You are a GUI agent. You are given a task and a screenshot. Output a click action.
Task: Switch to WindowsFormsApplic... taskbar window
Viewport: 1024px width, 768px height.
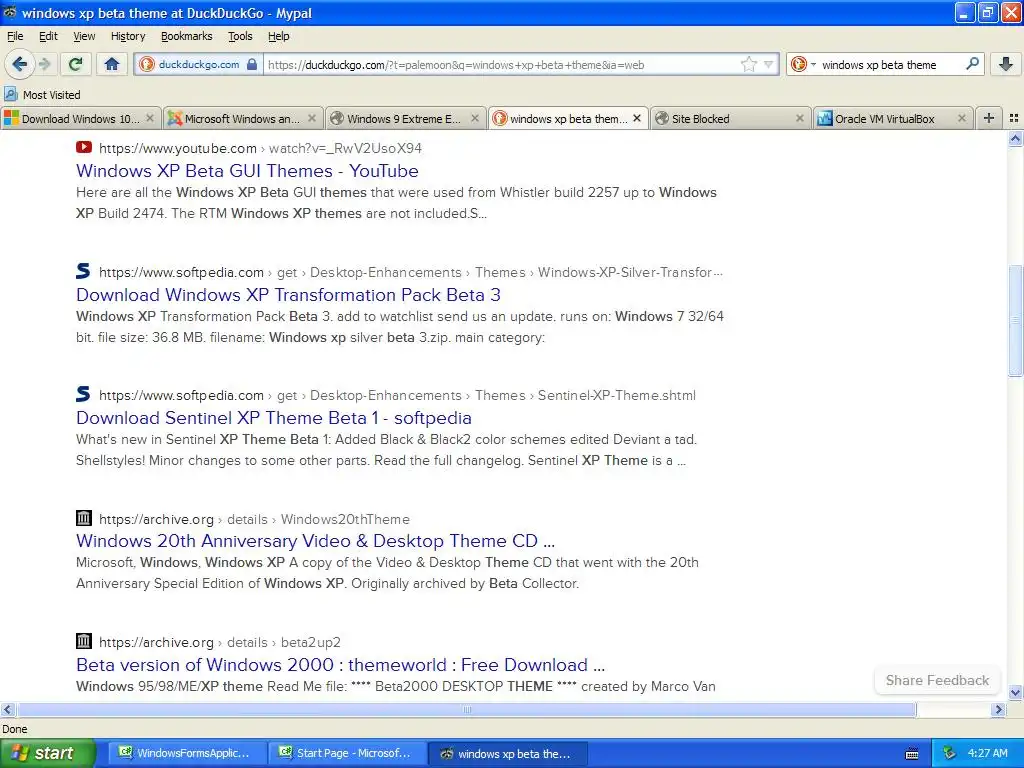185,754
